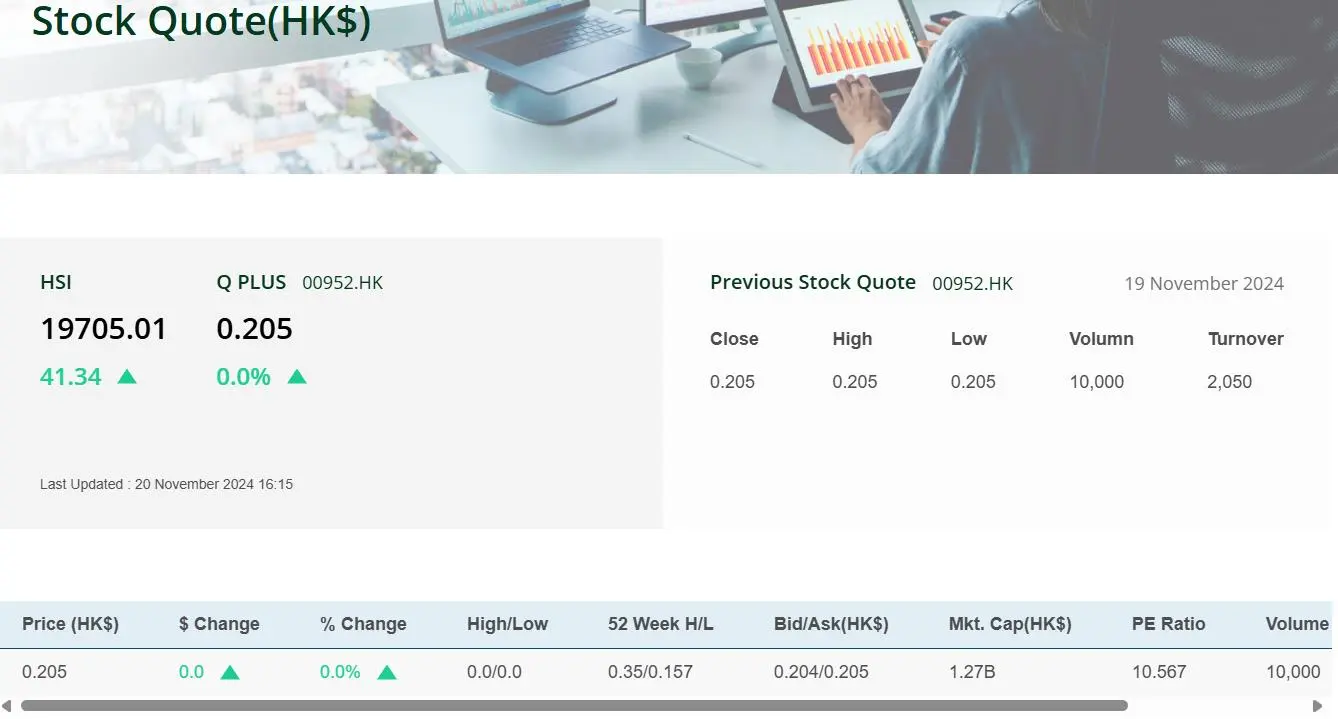Viewport: 1338px width, 719px height.
Task: Click the HSI label
Action: pyautogui.click(x=56, y=283)
